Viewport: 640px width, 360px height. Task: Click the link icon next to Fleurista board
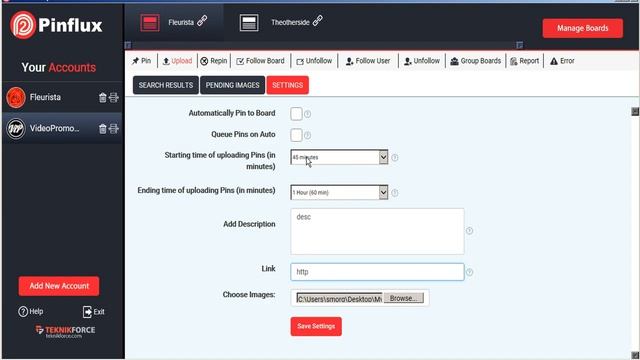coord(202,21)
